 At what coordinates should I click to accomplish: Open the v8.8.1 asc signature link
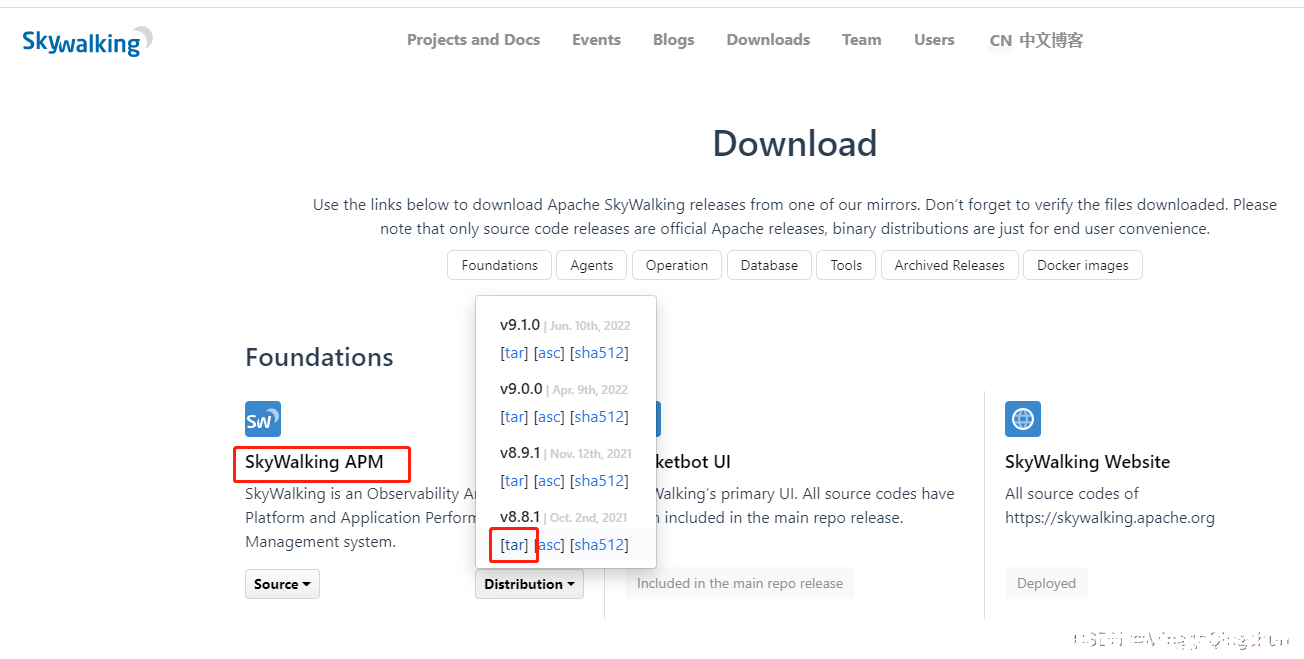549,545
